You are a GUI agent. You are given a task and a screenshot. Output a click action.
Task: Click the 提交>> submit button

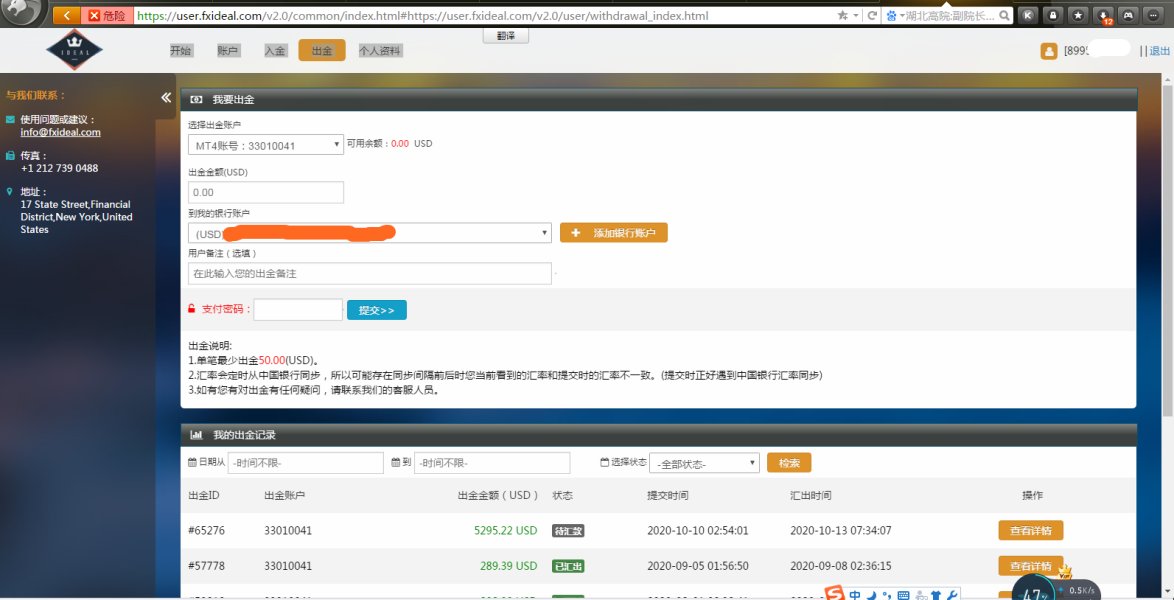376,310
